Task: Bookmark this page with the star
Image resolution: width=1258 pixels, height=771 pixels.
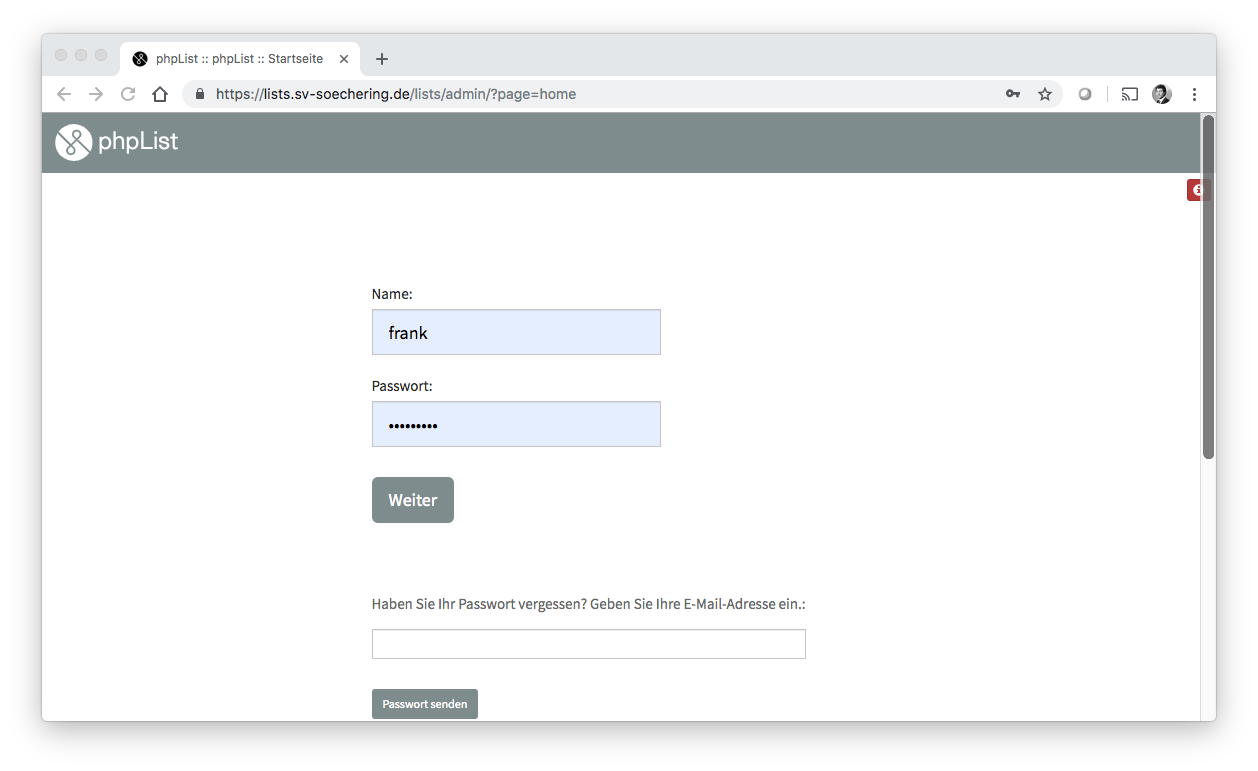Action: [1045, 94]
